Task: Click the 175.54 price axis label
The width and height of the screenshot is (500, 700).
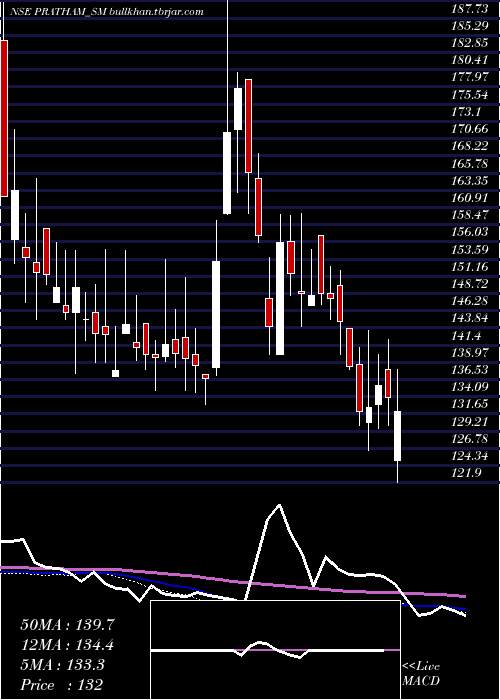Action: (470, 95)
